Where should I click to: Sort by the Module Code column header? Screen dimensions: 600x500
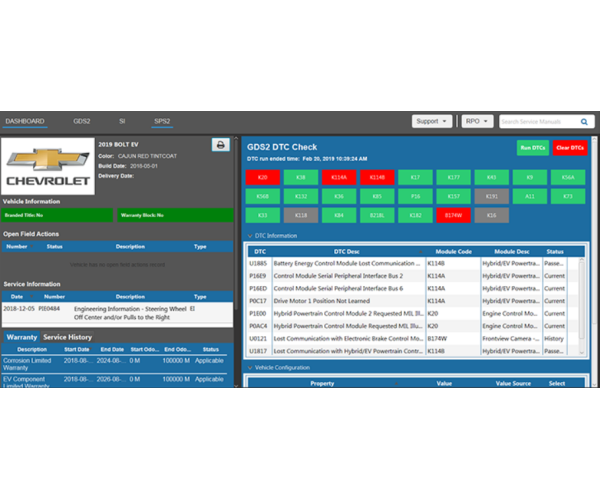[x=453, y=252]
